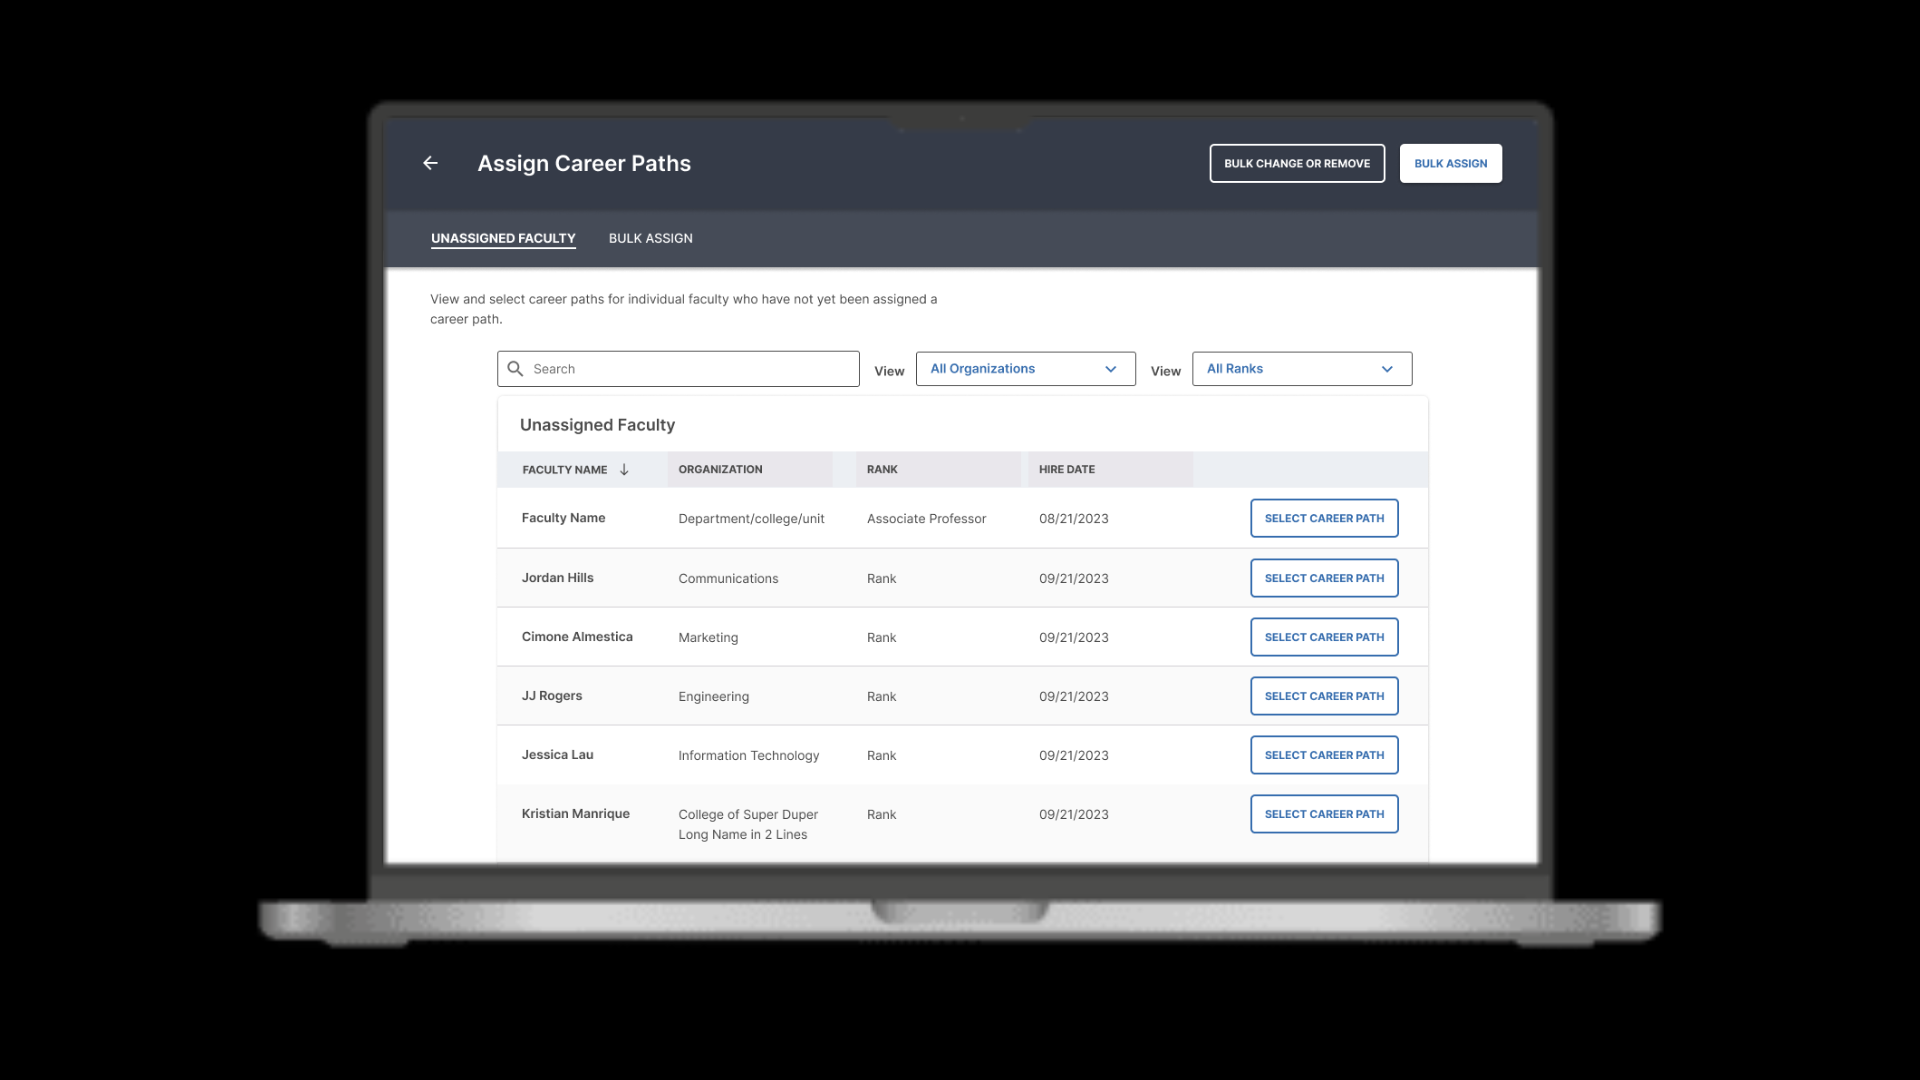Sort by Hire Date column header

1066,469
